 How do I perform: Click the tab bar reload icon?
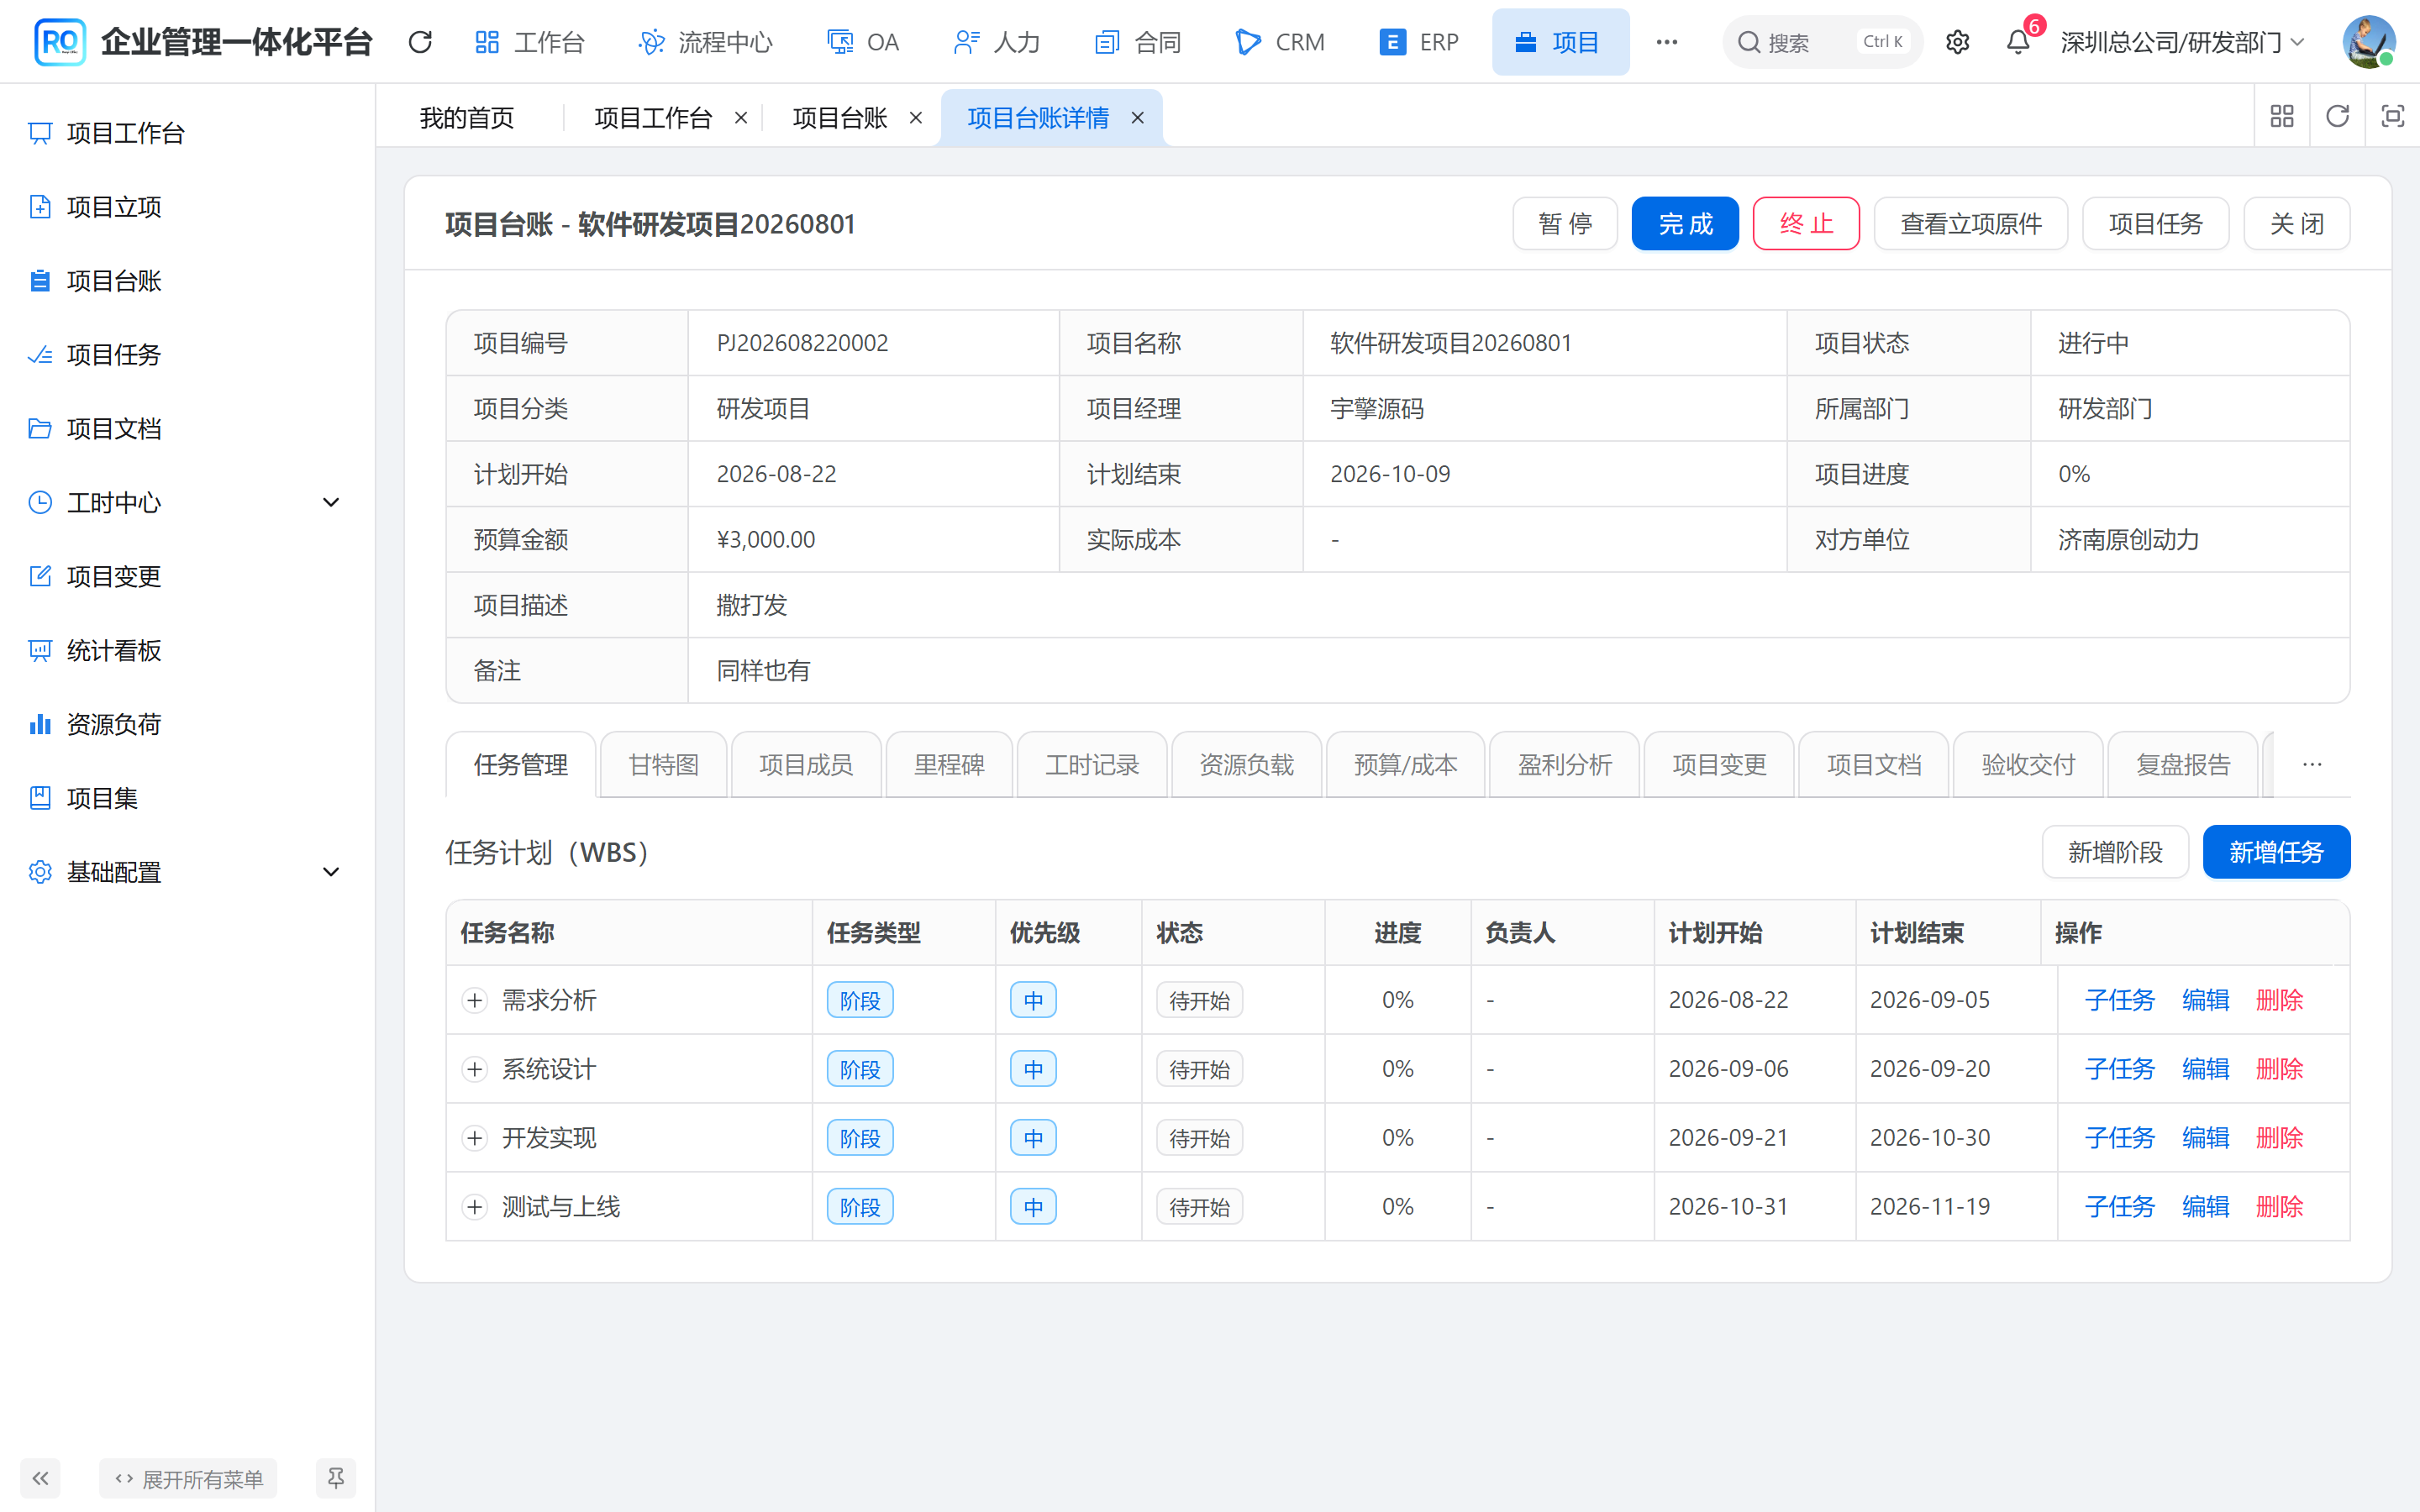[2337, 116]
